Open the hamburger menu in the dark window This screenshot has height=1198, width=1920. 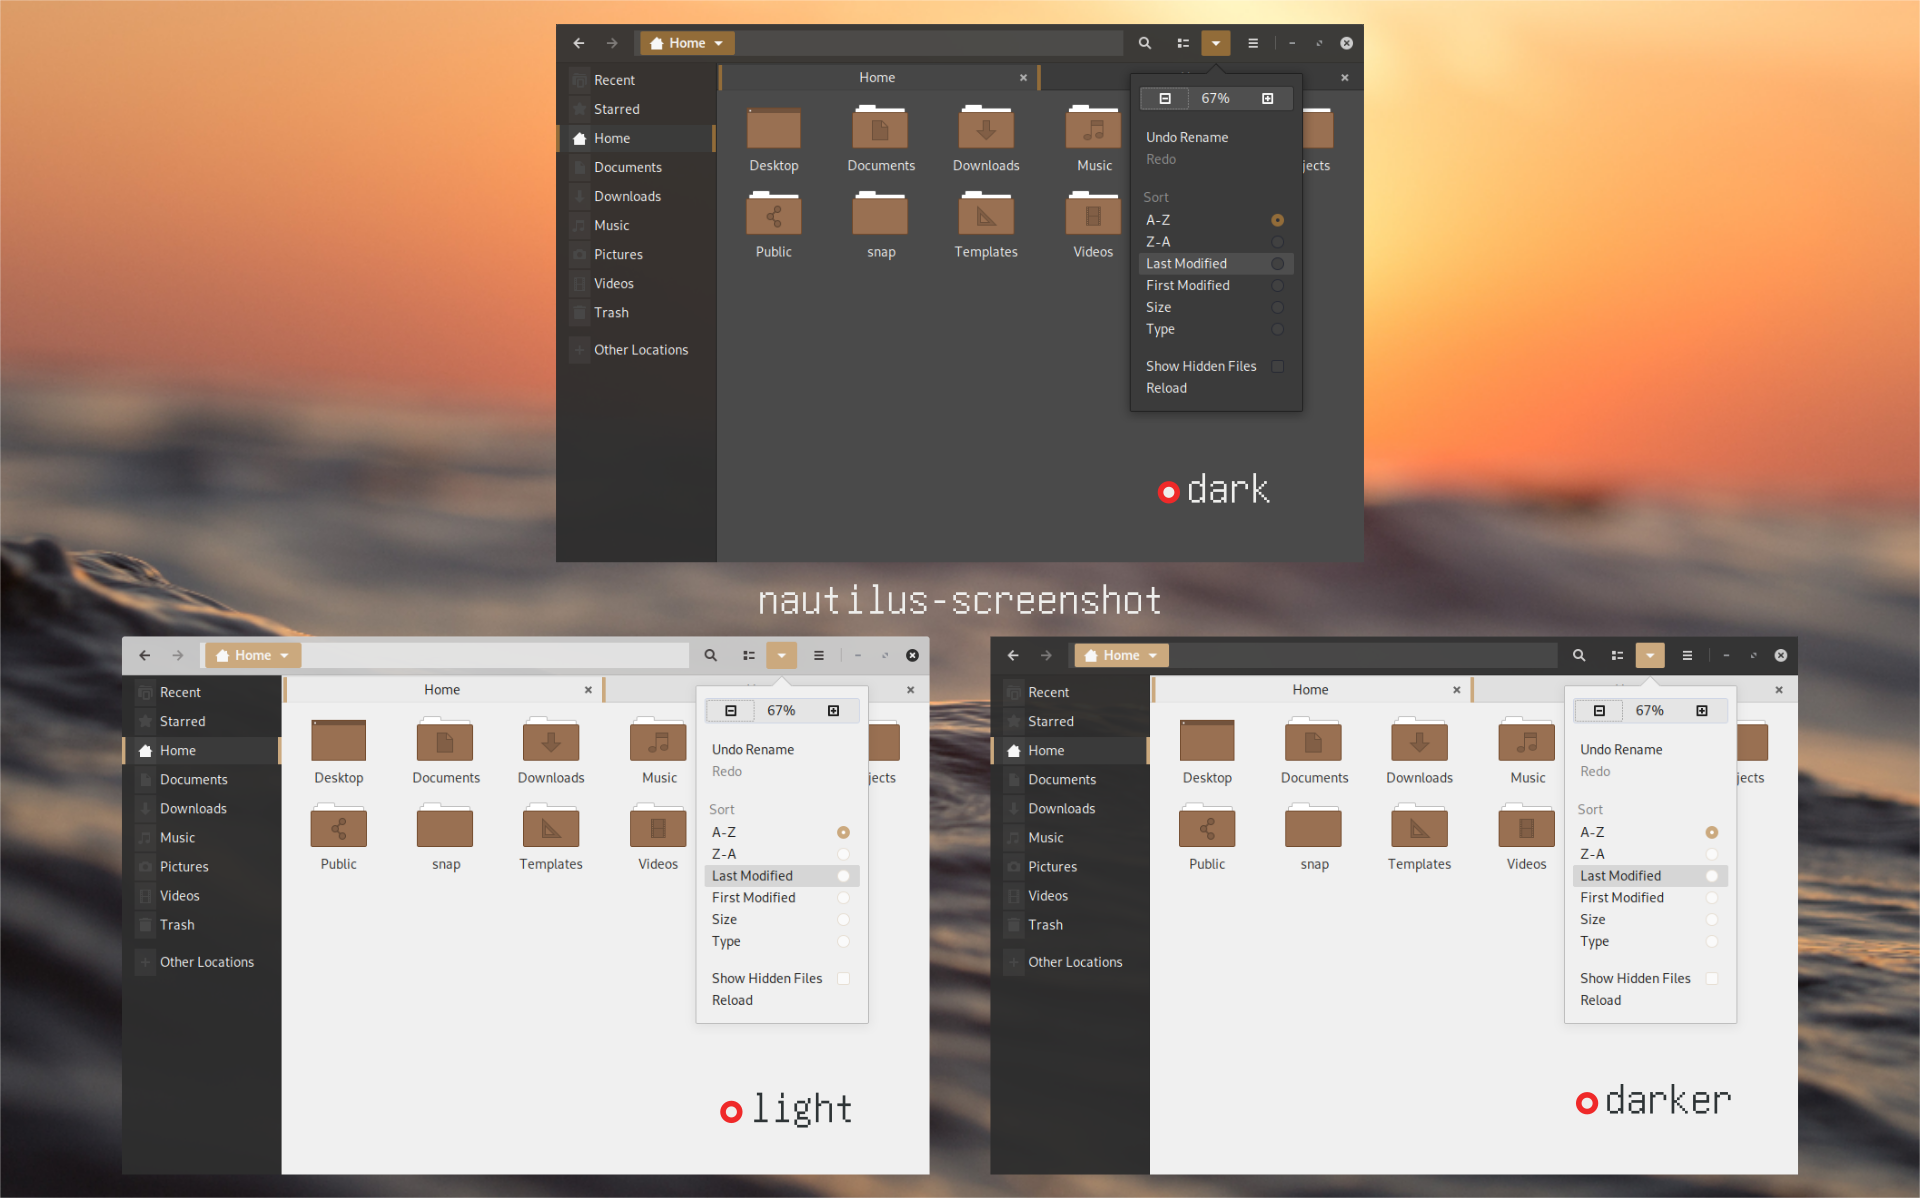coord(1253,43)
